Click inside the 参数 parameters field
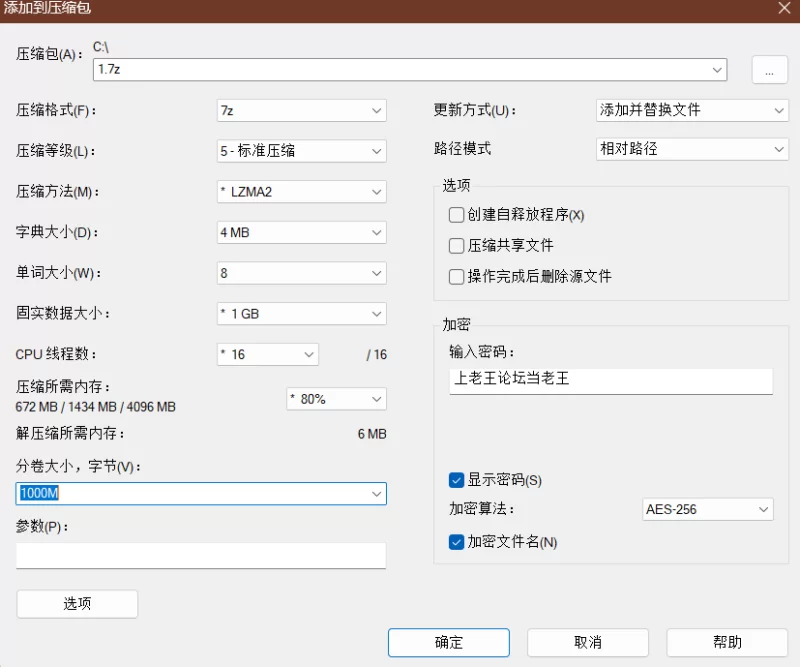Viewport: 800px width, 667px height. tap(200, 555)
